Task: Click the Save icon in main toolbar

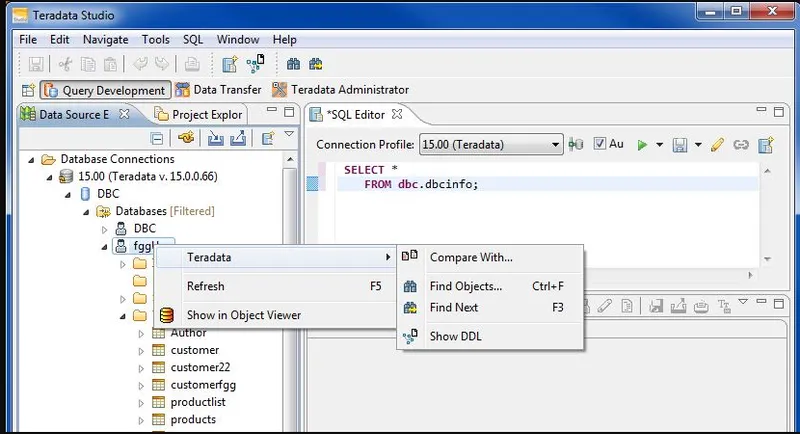Action: point(36,64)
